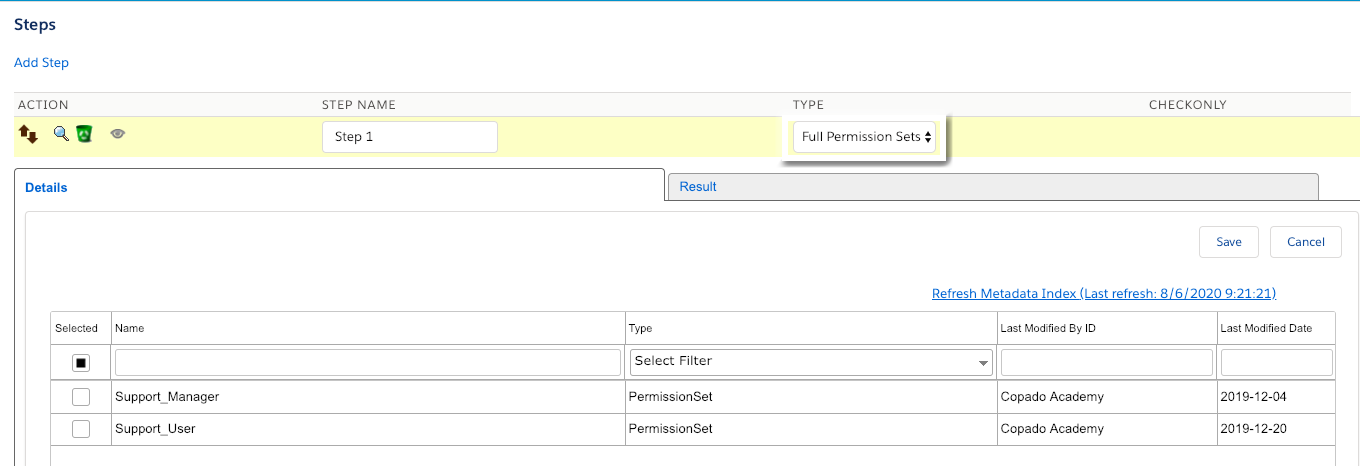Toggle the eye icon for Step 1
The image size is (1360, 466).
click(x=118, y=133)
